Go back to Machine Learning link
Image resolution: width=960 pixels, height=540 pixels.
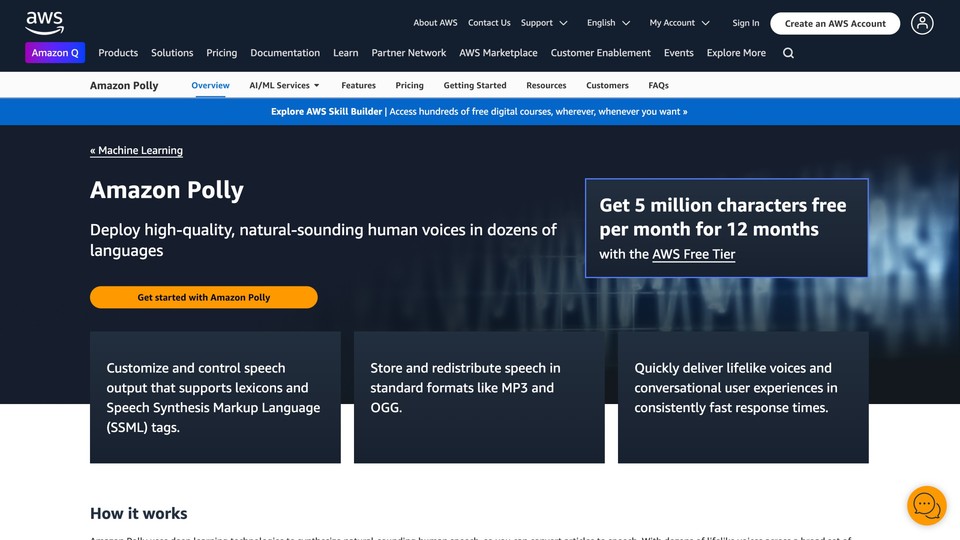tap(136, 151)
